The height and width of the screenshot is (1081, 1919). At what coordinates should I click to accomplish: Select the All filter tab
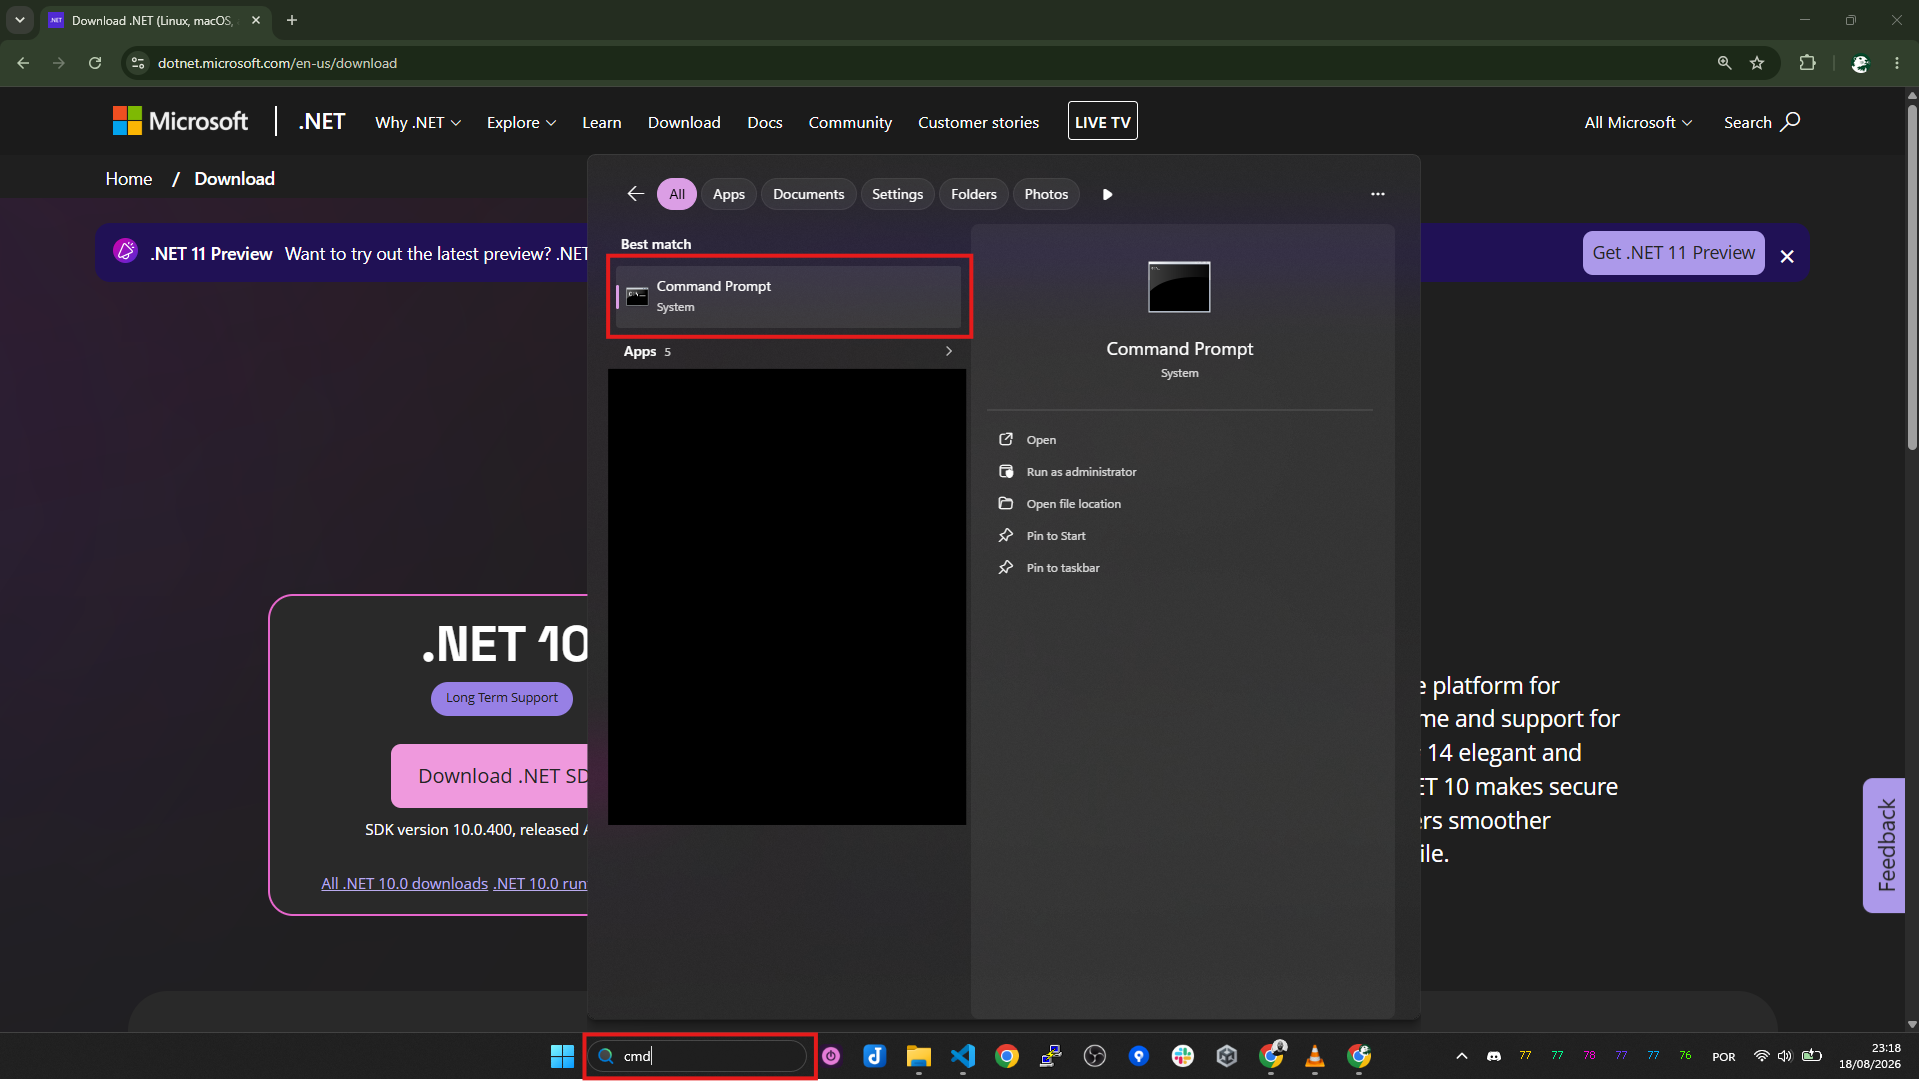[677, 194]
